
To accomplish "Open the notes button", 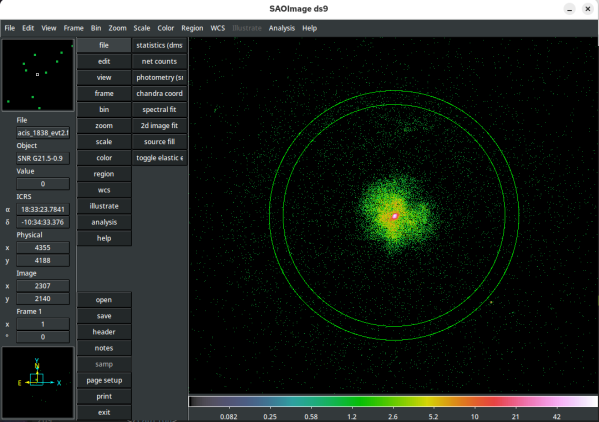I will [x=104, y=348].
